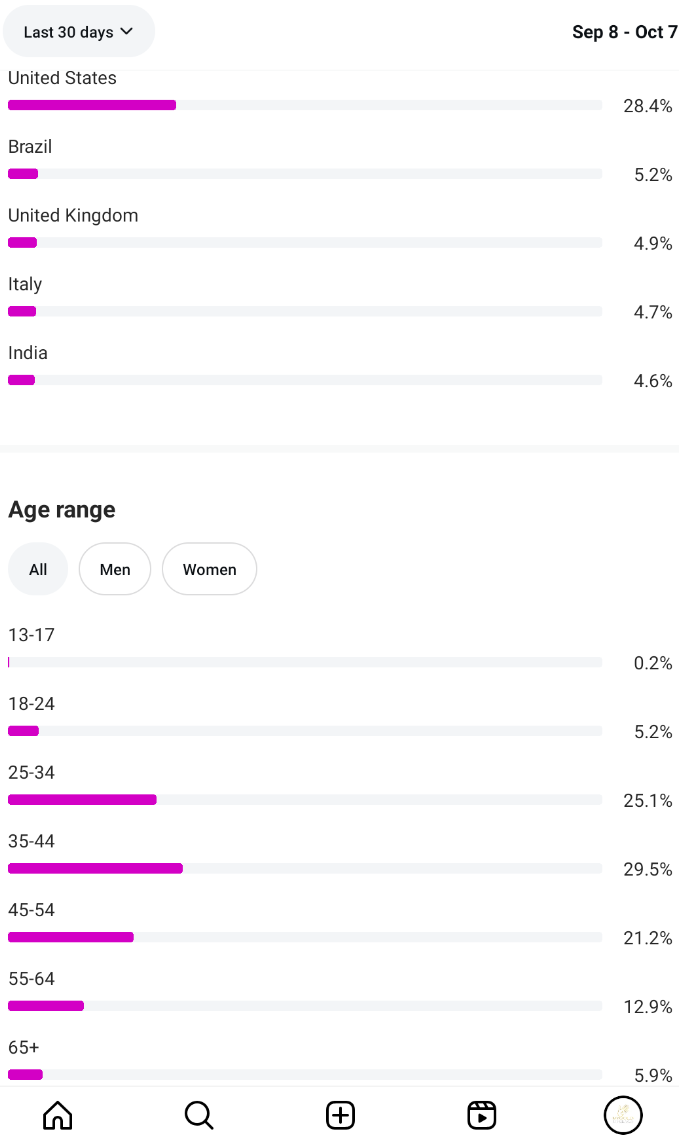Image resolution: width=679 pixels, height=1140 pixels.
Task: Click the United Kingdom label
Action: tap(73, 216)
